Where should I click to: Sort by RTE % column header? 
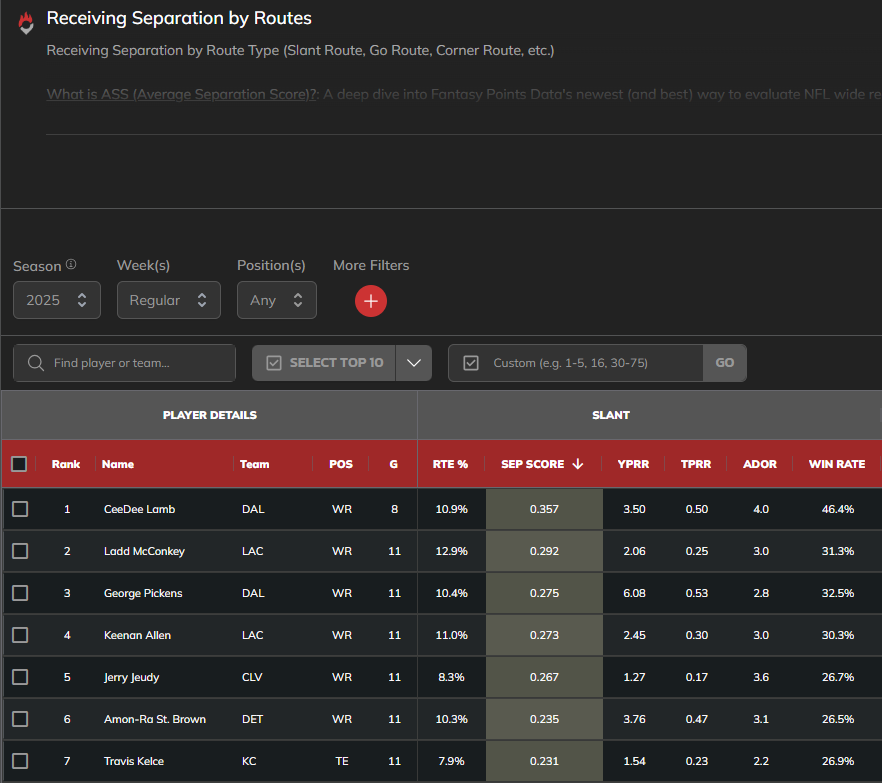point(450,464)
